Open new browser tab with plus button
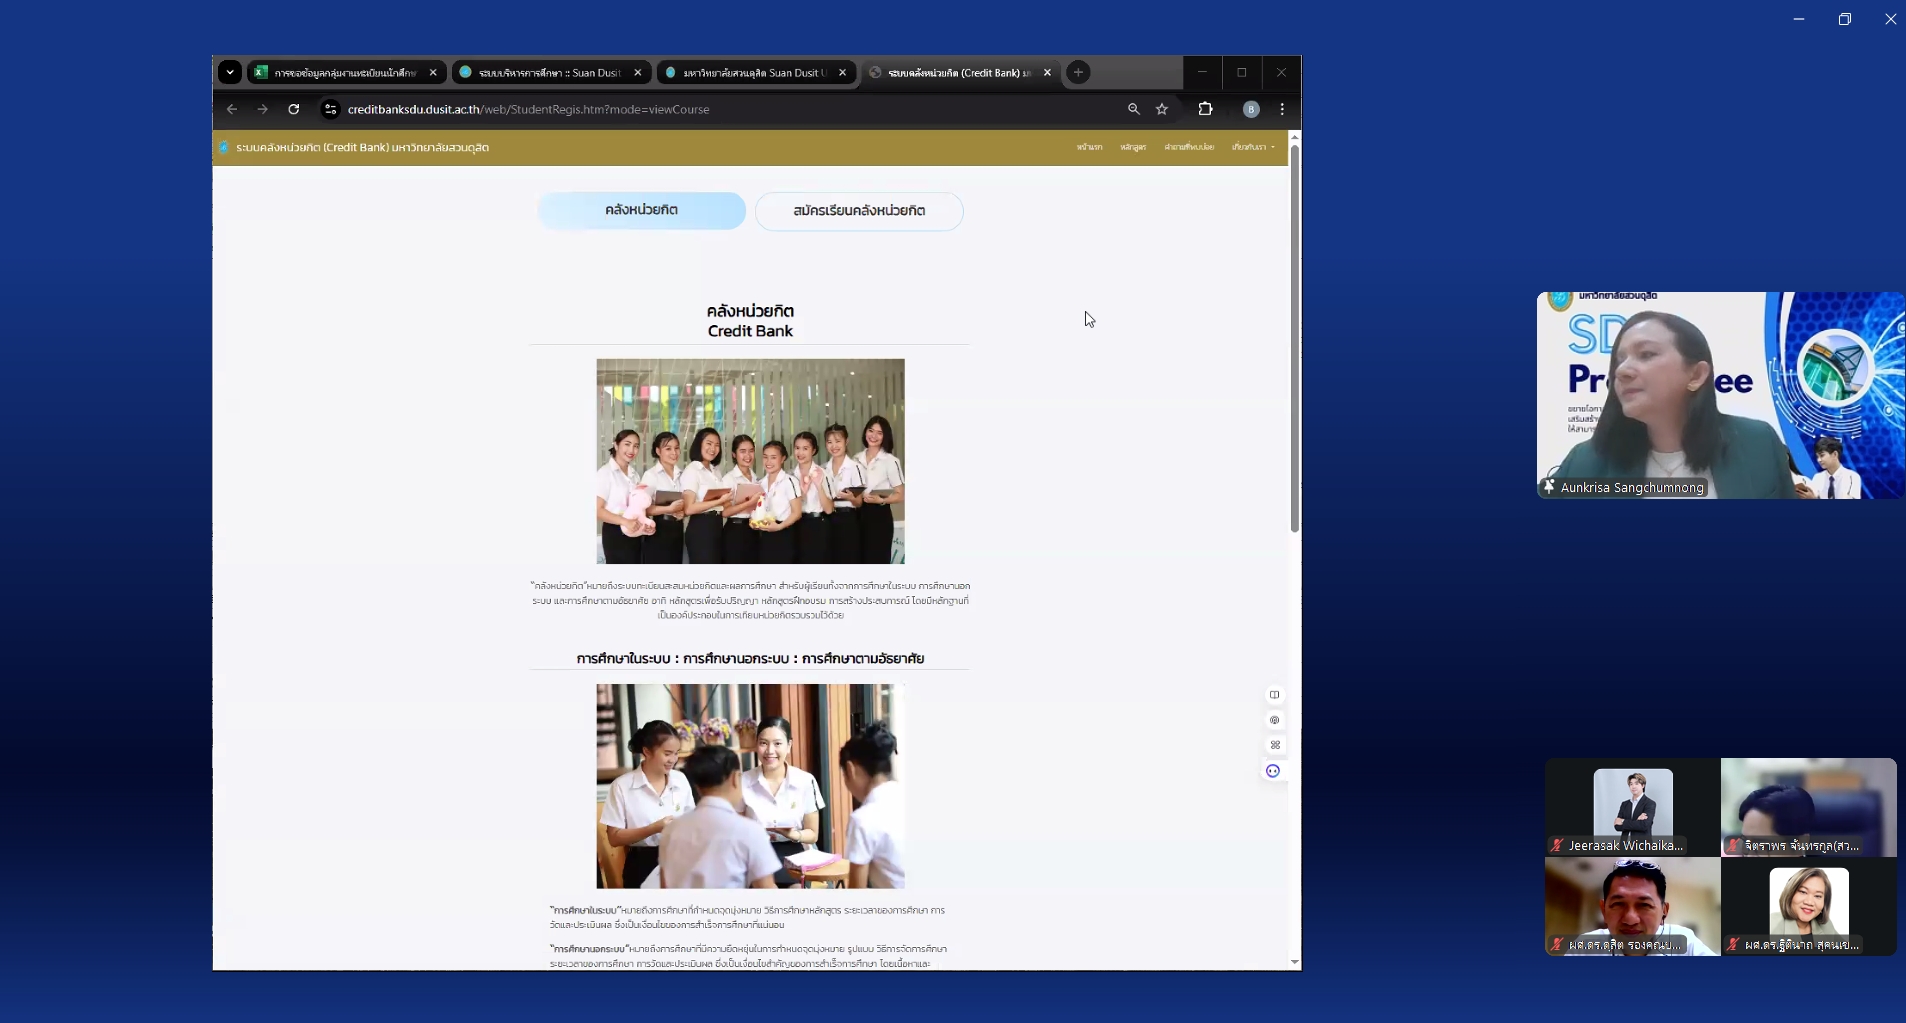This screenshot has height=1023, width=1906. (x=1078, y=72)
